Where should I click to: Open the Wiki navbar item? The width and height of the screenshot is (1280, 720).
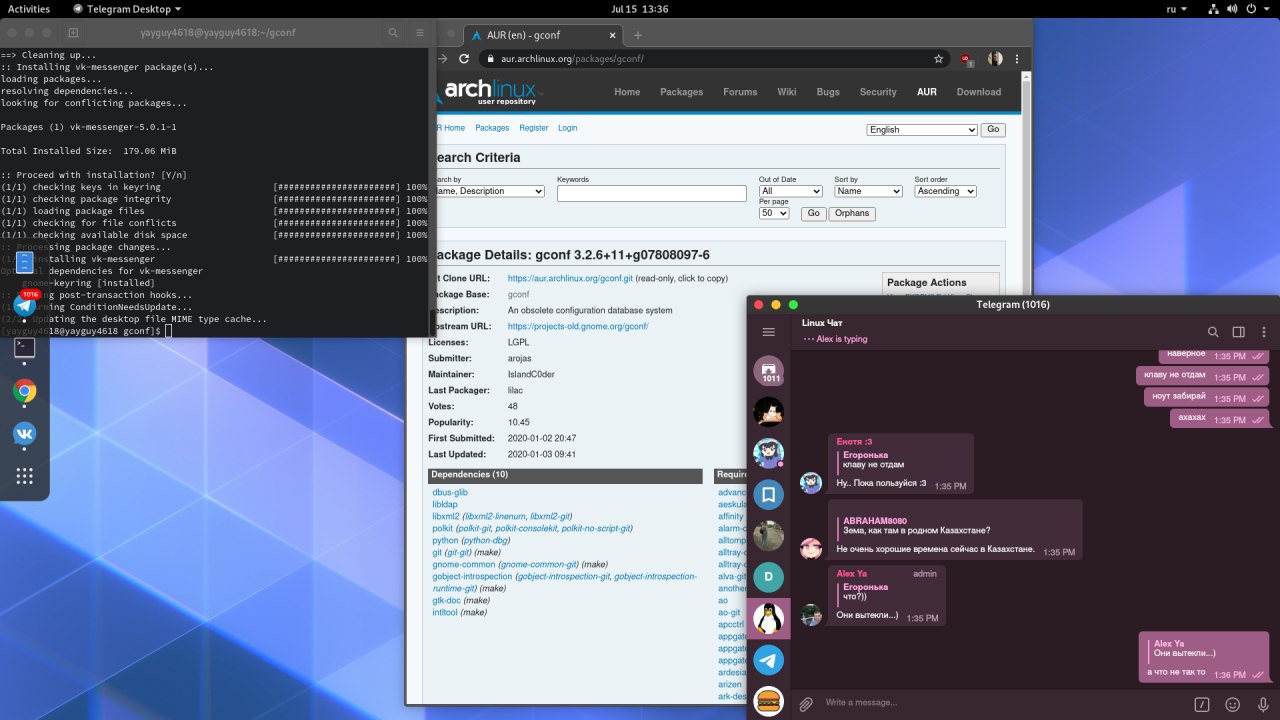click(x=787, y=92)
